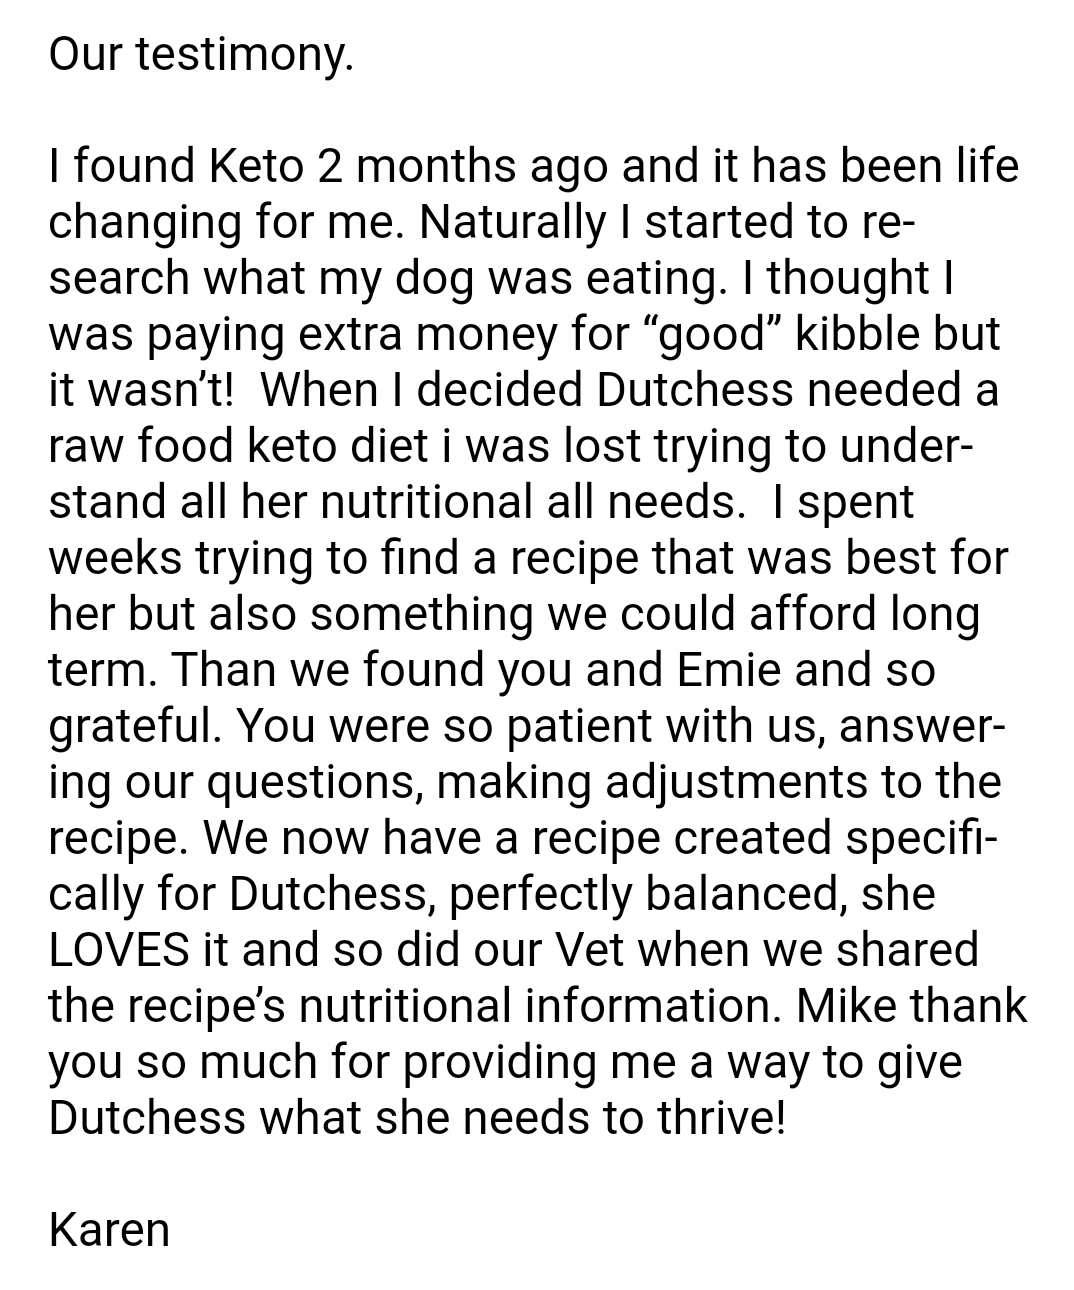Click the name Emie in the text

coord(728,669)
